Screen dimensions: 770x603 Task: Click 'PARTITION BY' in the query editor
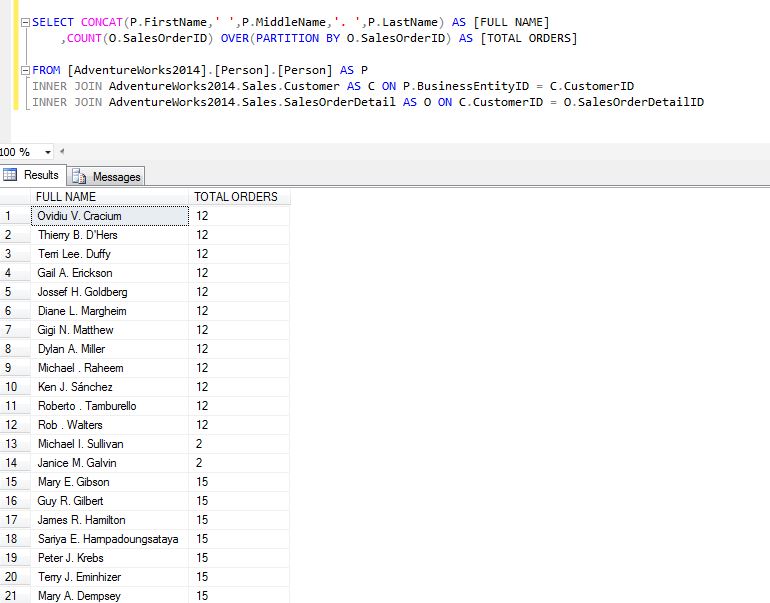[x=298, y=38]
